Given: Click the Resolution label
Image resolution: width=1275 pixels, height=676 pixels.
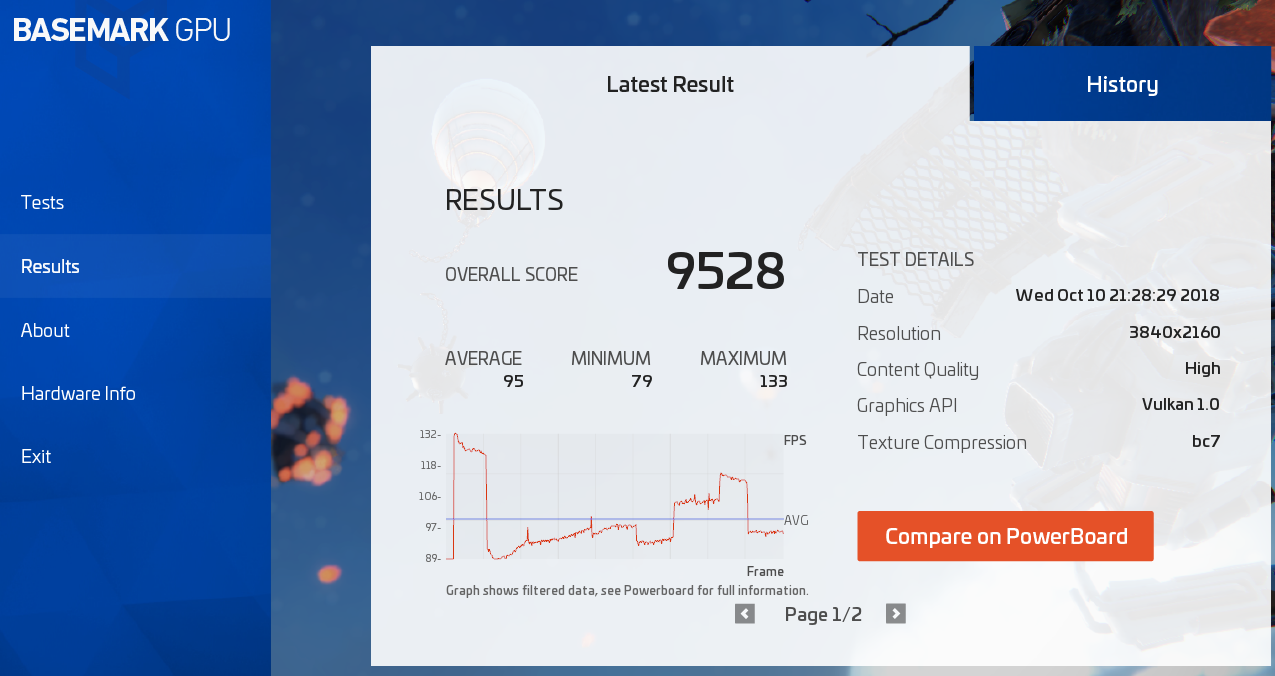Looking at the screenshot, I should click(899, 333).
